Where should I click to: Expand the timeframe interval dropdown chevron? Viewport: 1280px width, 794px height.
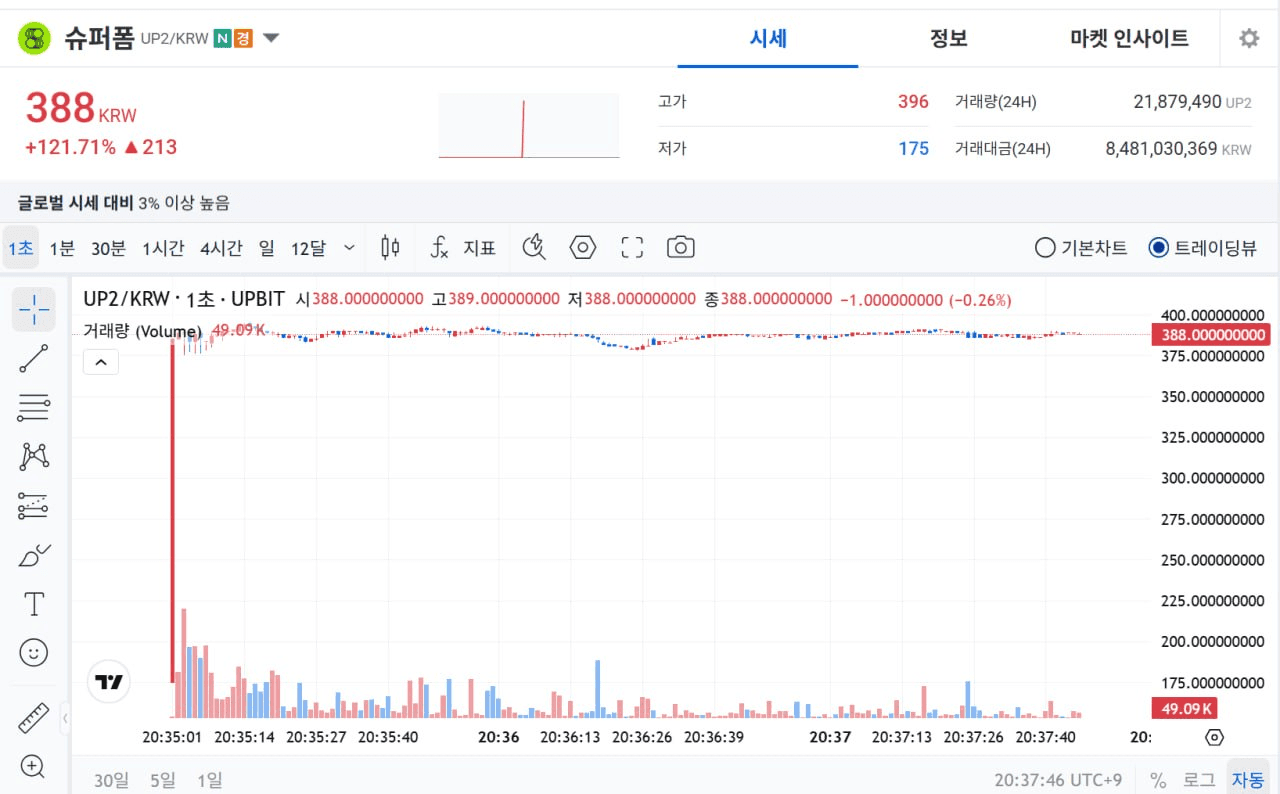(349, 247)
